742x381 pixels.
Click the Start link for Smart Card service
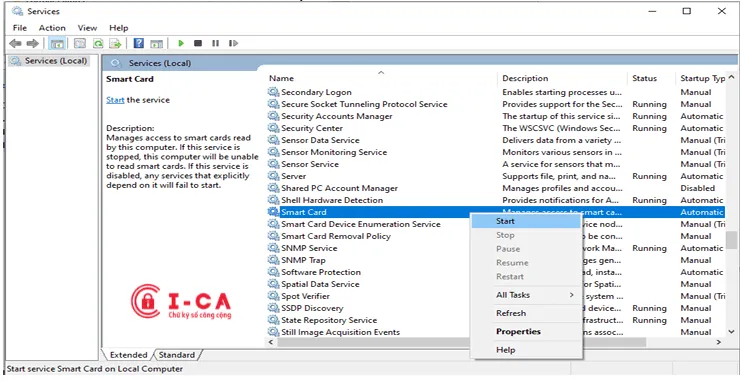pos(115,100)
